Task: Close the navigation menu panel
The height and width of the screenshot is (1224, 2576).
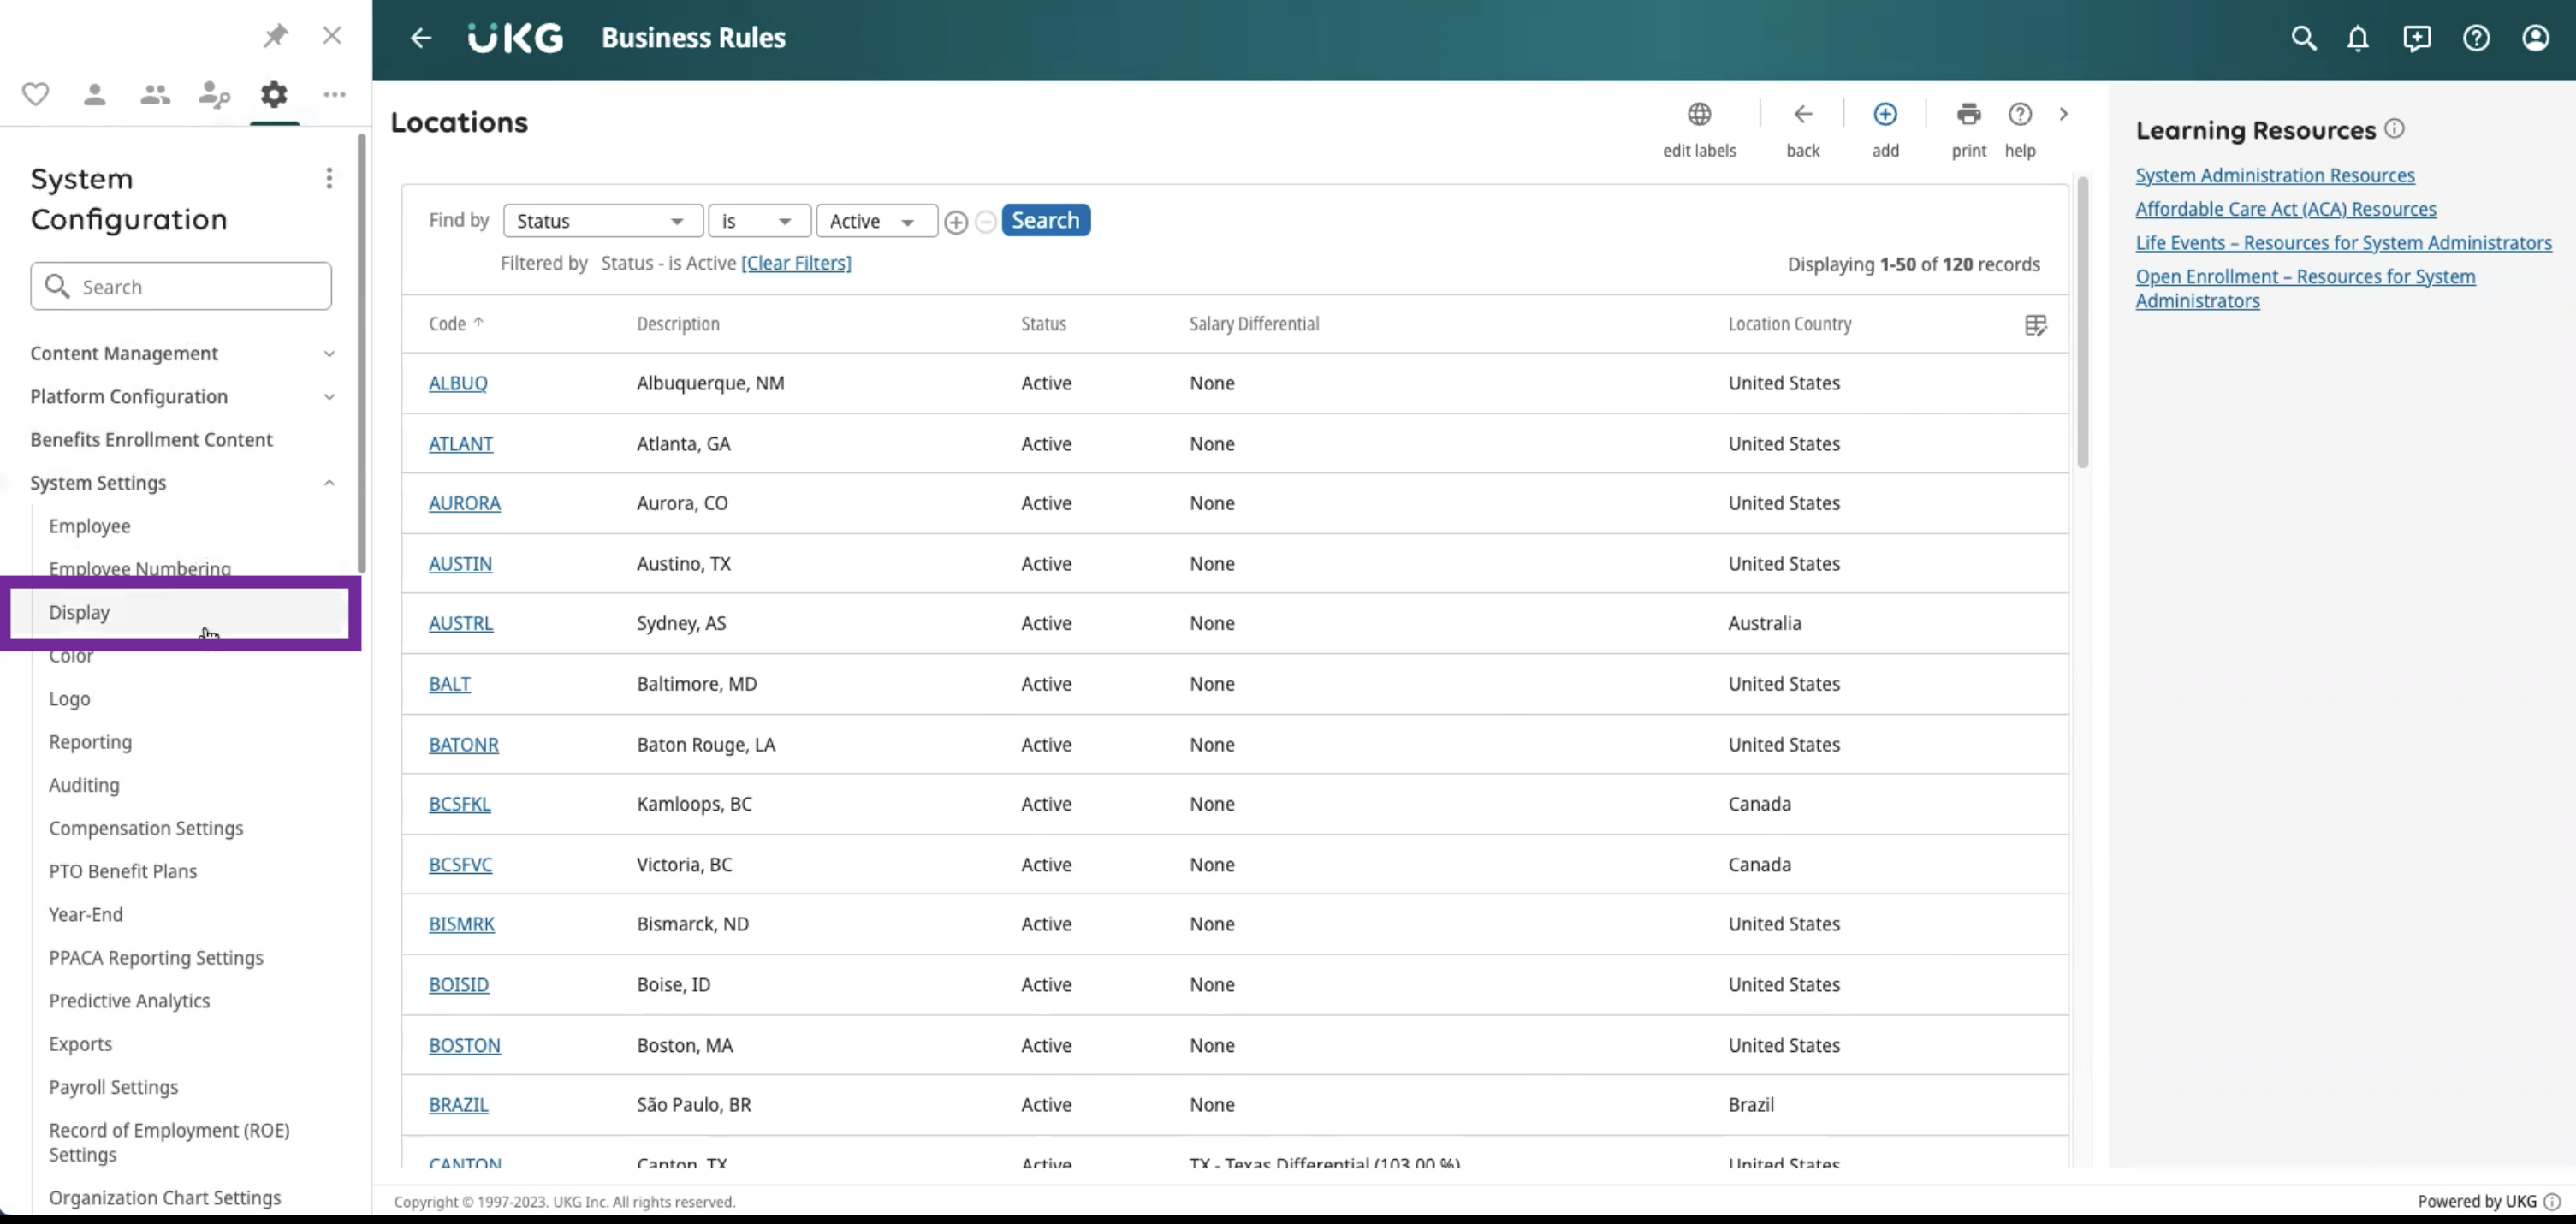Action: pos(332,36)
